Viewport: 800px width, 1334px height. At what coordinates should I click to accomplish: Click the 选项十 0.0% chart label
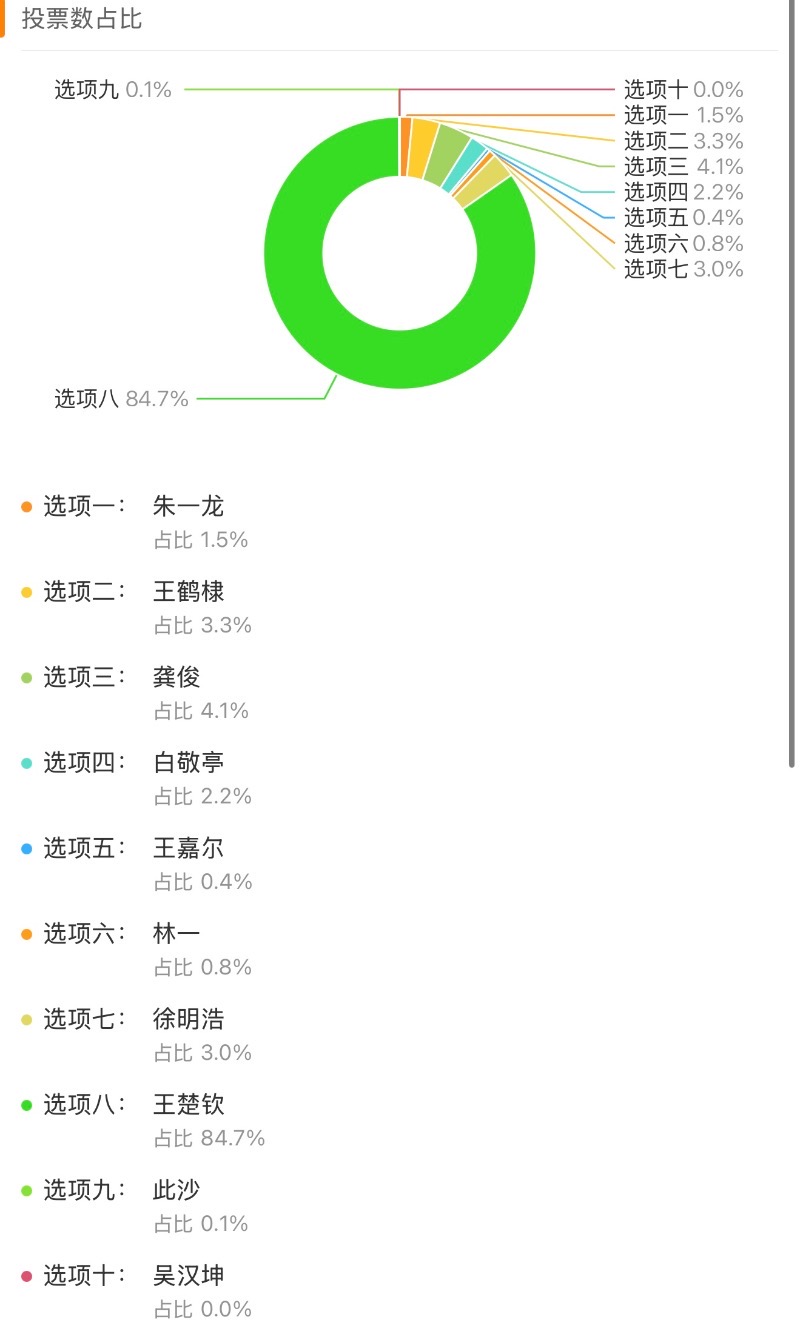(684, 90)
